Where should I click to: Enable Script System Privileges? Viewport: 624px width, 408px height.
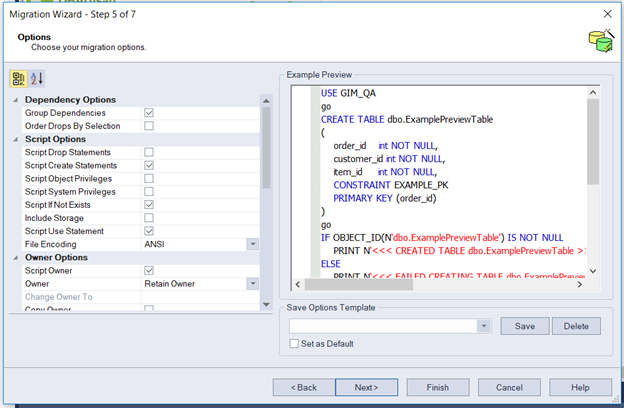(x=149, y=191)
